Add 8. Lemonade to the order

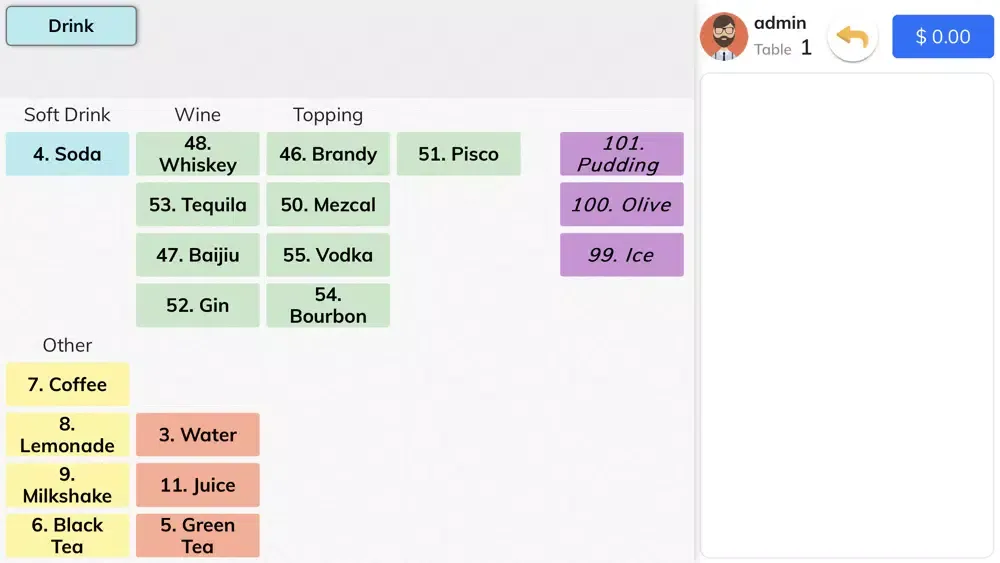(x=67, y=435)
